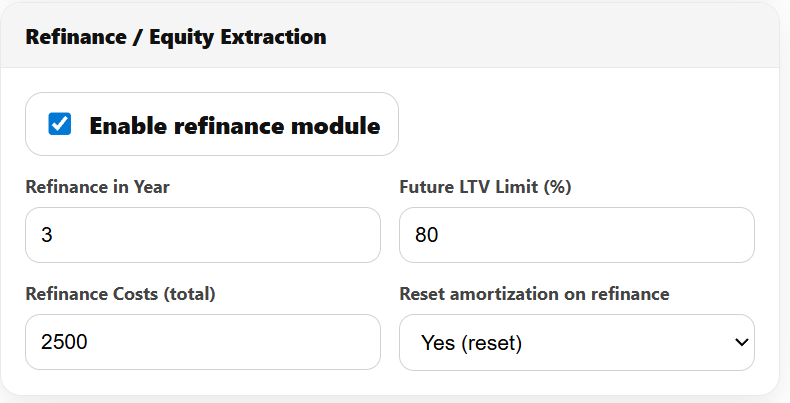Click the 'Future LTV Limit (%)' label
790x403 pixels.
484,187
